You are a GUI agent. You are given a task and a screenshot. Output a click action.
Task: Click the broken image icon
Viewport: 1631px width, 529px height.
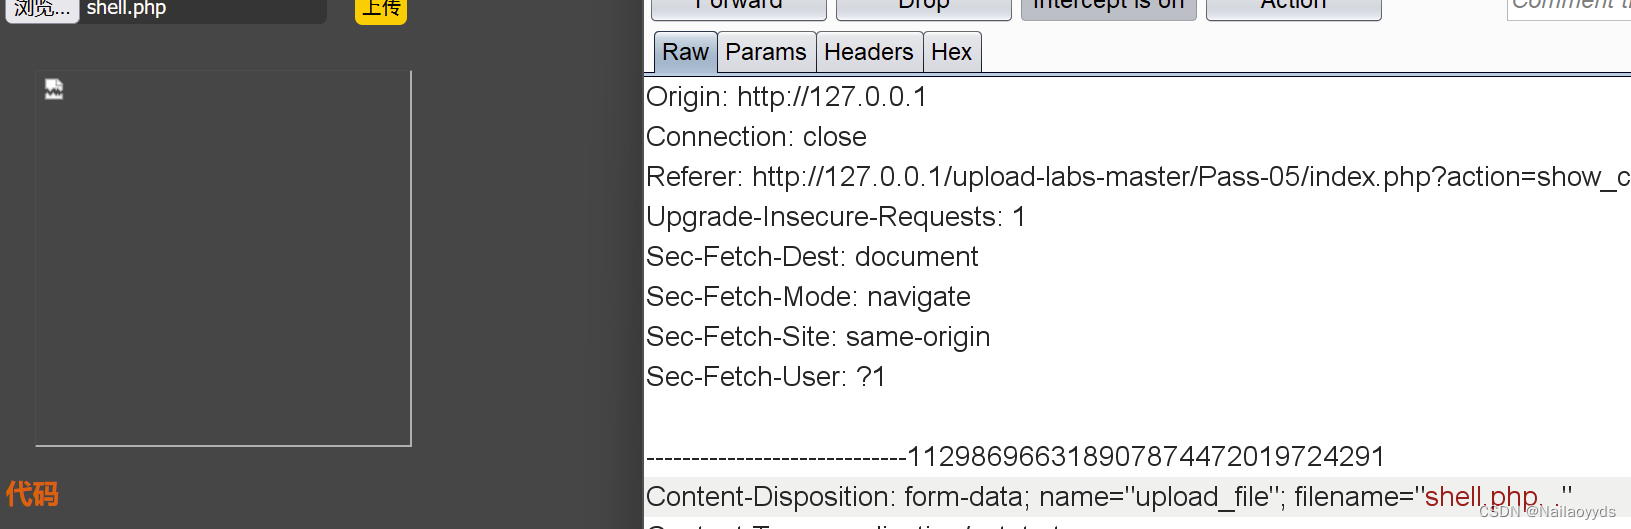54,90
